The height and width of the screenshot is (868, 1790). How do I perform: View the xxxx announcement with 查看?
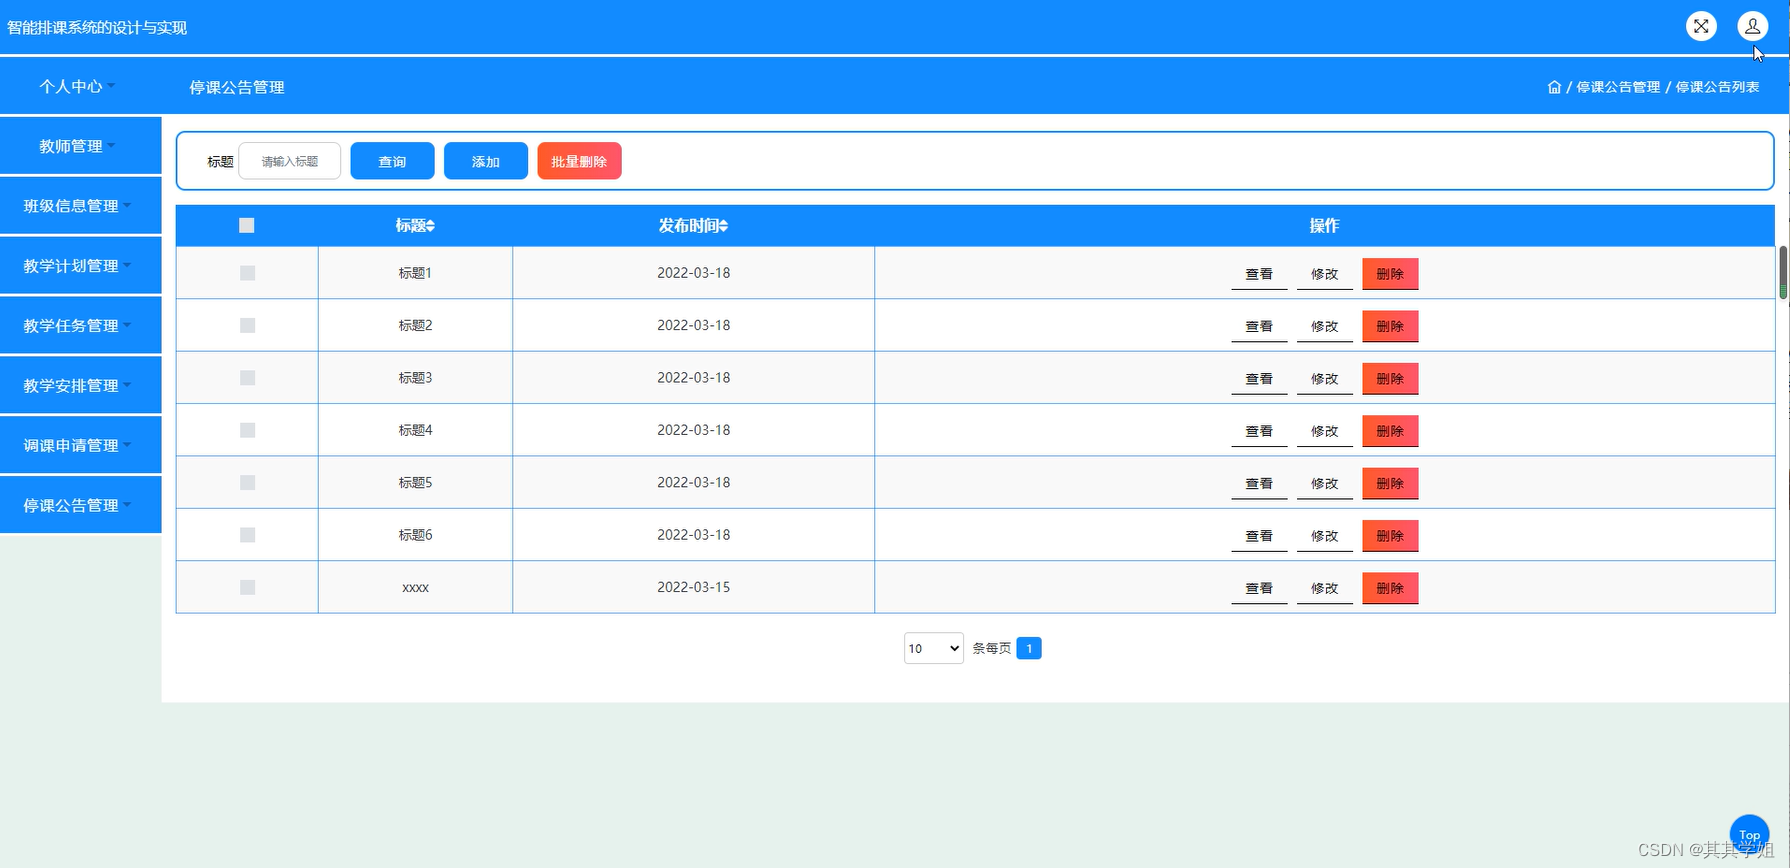point(1259,588)
